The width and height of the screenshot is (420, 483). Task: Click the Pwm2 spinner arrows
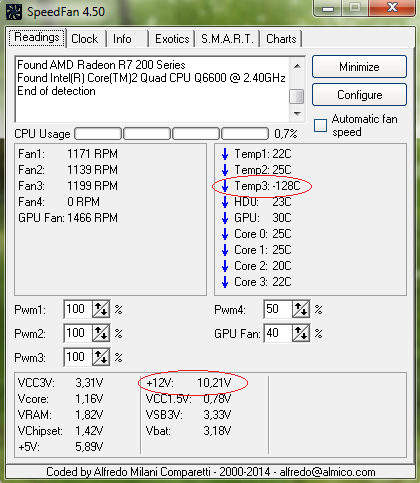(x=101, y=333)
